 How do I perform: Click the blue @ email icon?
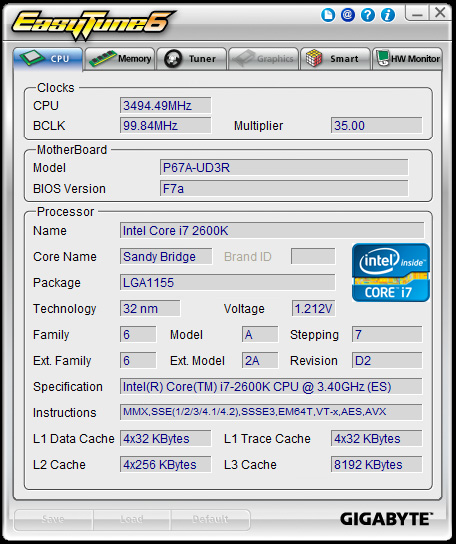point(348,15)
